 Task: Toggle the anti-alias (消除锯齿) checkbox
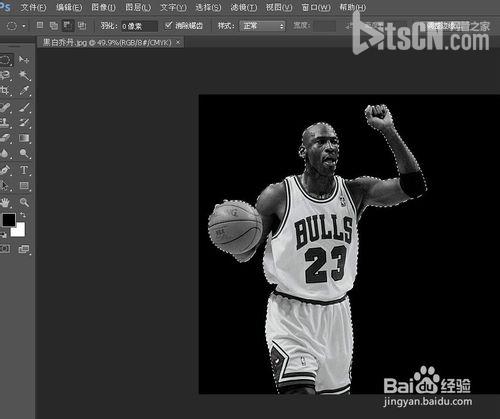169,25
